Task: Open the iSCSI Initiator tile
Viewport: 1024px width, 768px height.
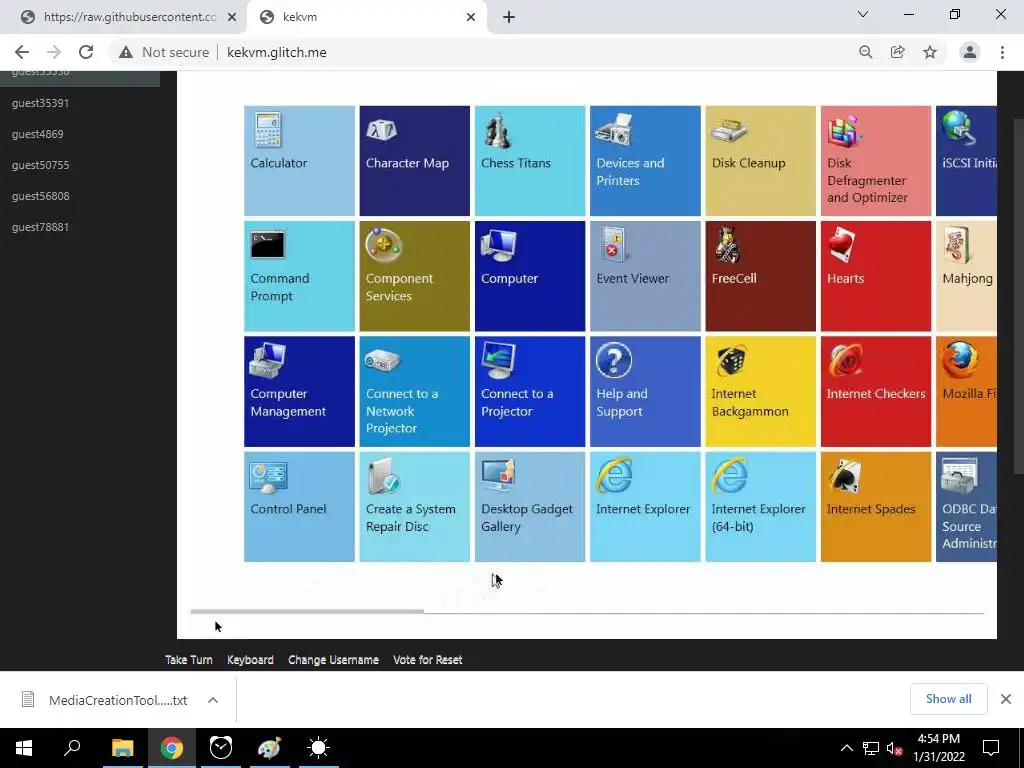Action: pos(967,161)
